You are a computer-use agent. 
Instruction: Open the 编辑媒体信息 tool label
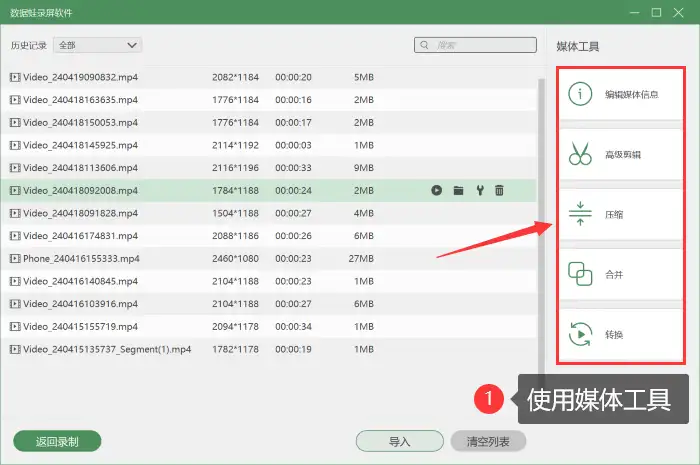point(632,94)
